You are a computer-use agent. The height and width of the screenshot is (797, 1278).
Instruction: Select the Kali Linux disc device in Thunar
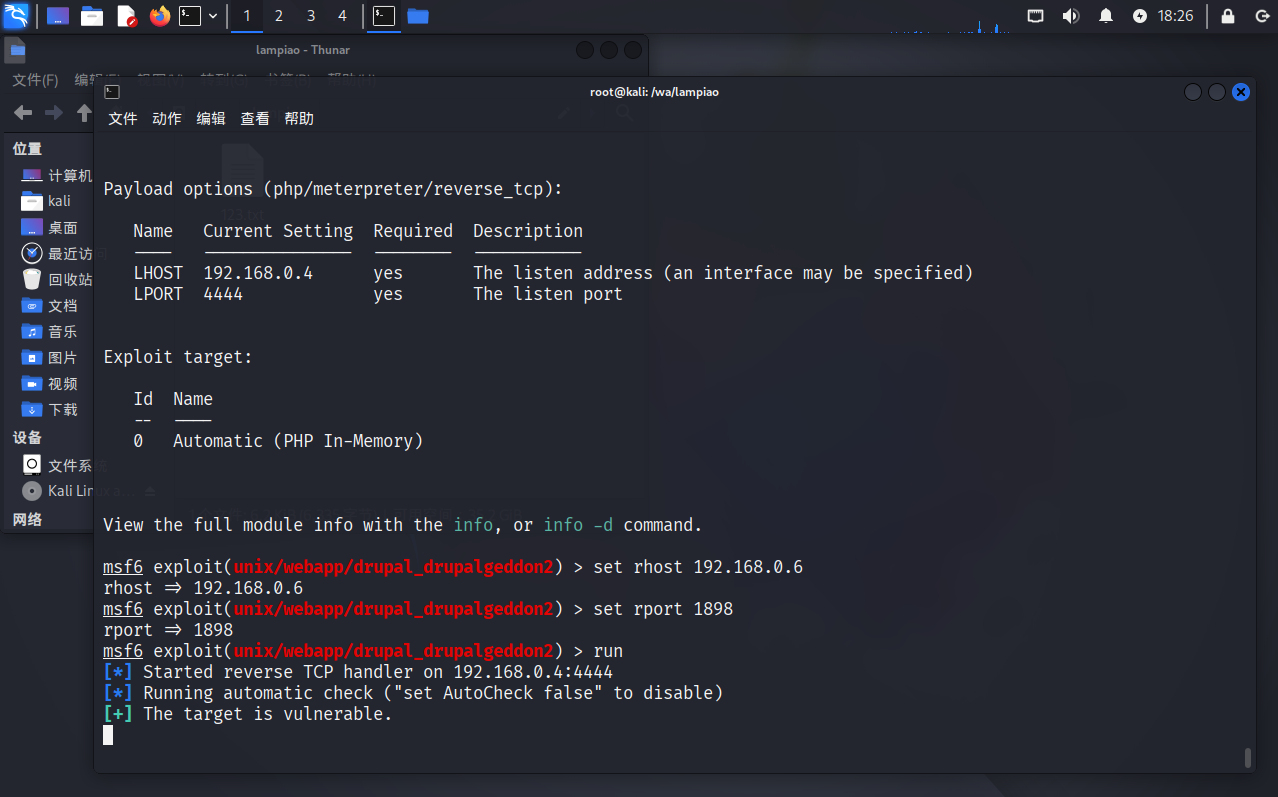pyautogui.click(x=56, y=491)
